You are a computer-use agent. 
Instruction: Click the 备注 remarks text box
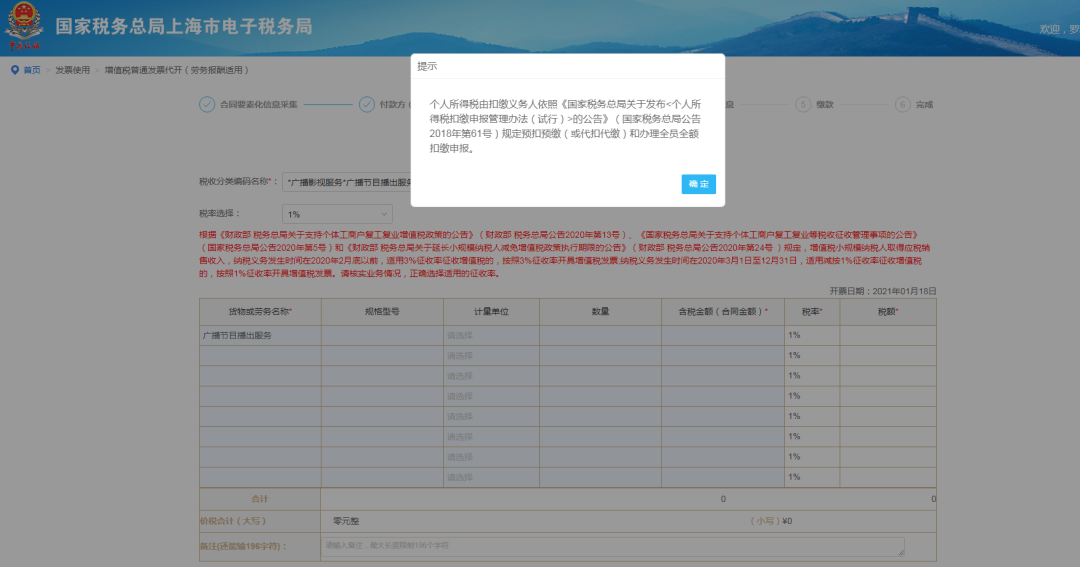point(613,547)
